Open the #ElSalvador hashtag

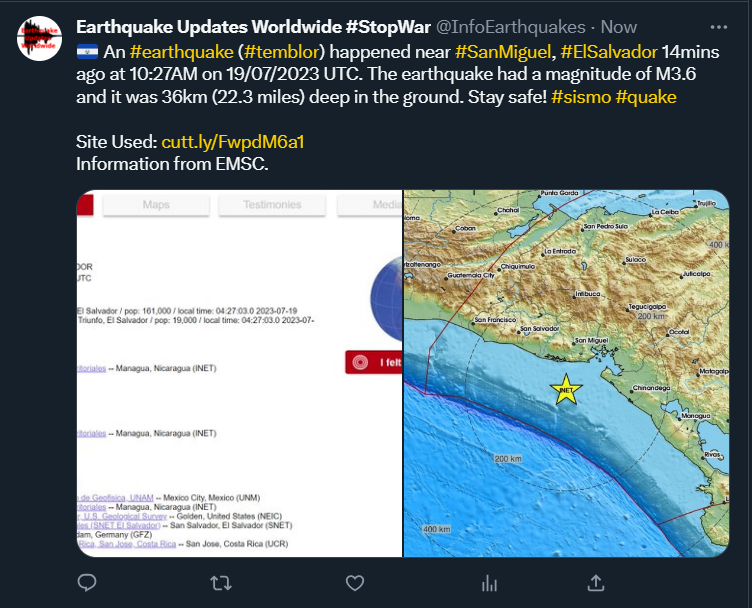click(x=609, y=52)
